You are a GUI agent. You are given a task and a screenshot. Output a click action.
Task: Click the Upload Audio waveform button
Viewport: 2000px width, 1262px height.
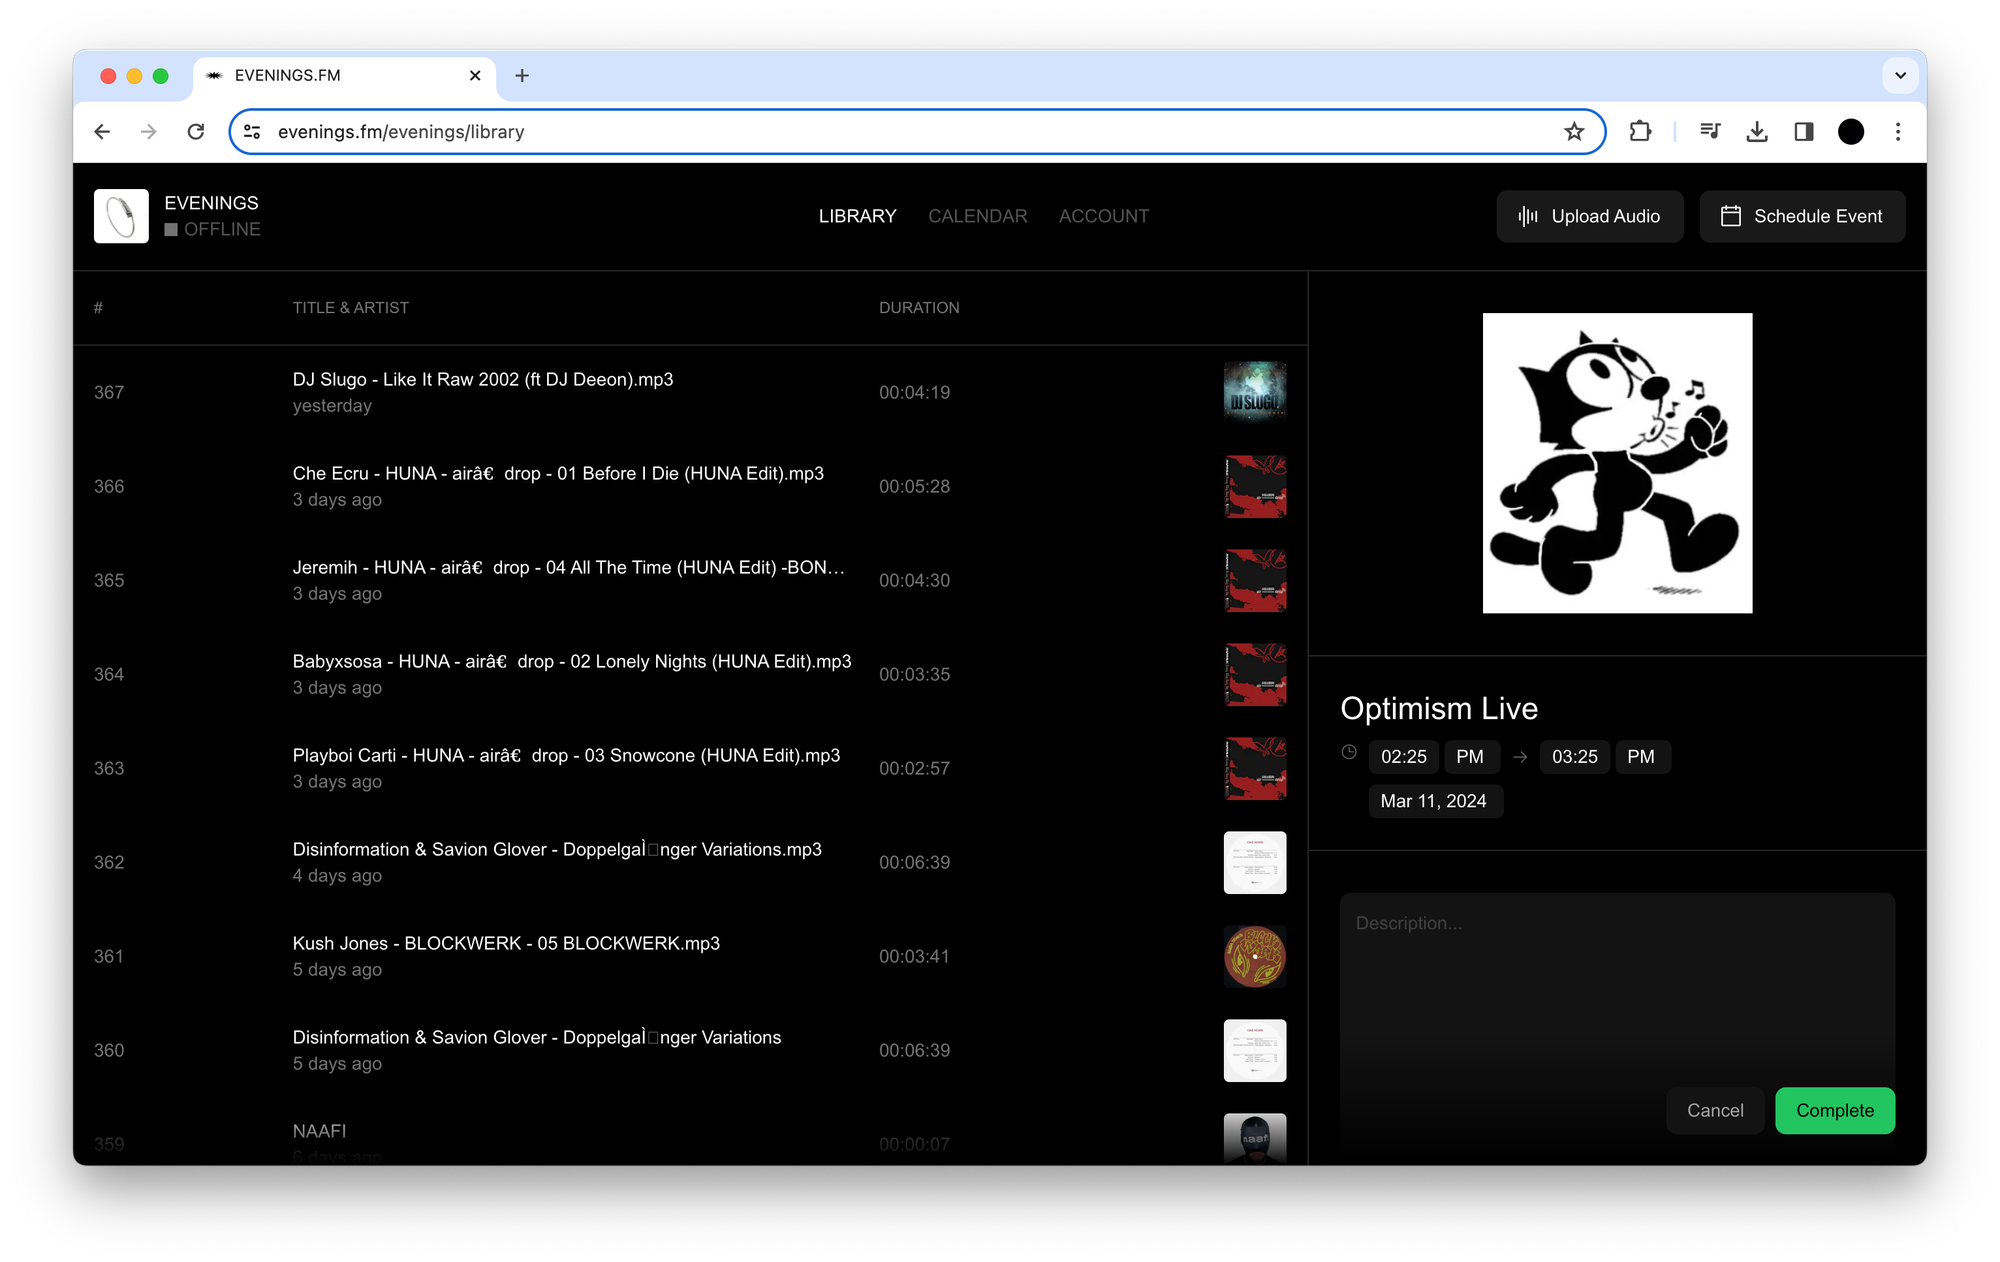(1589, 216)
